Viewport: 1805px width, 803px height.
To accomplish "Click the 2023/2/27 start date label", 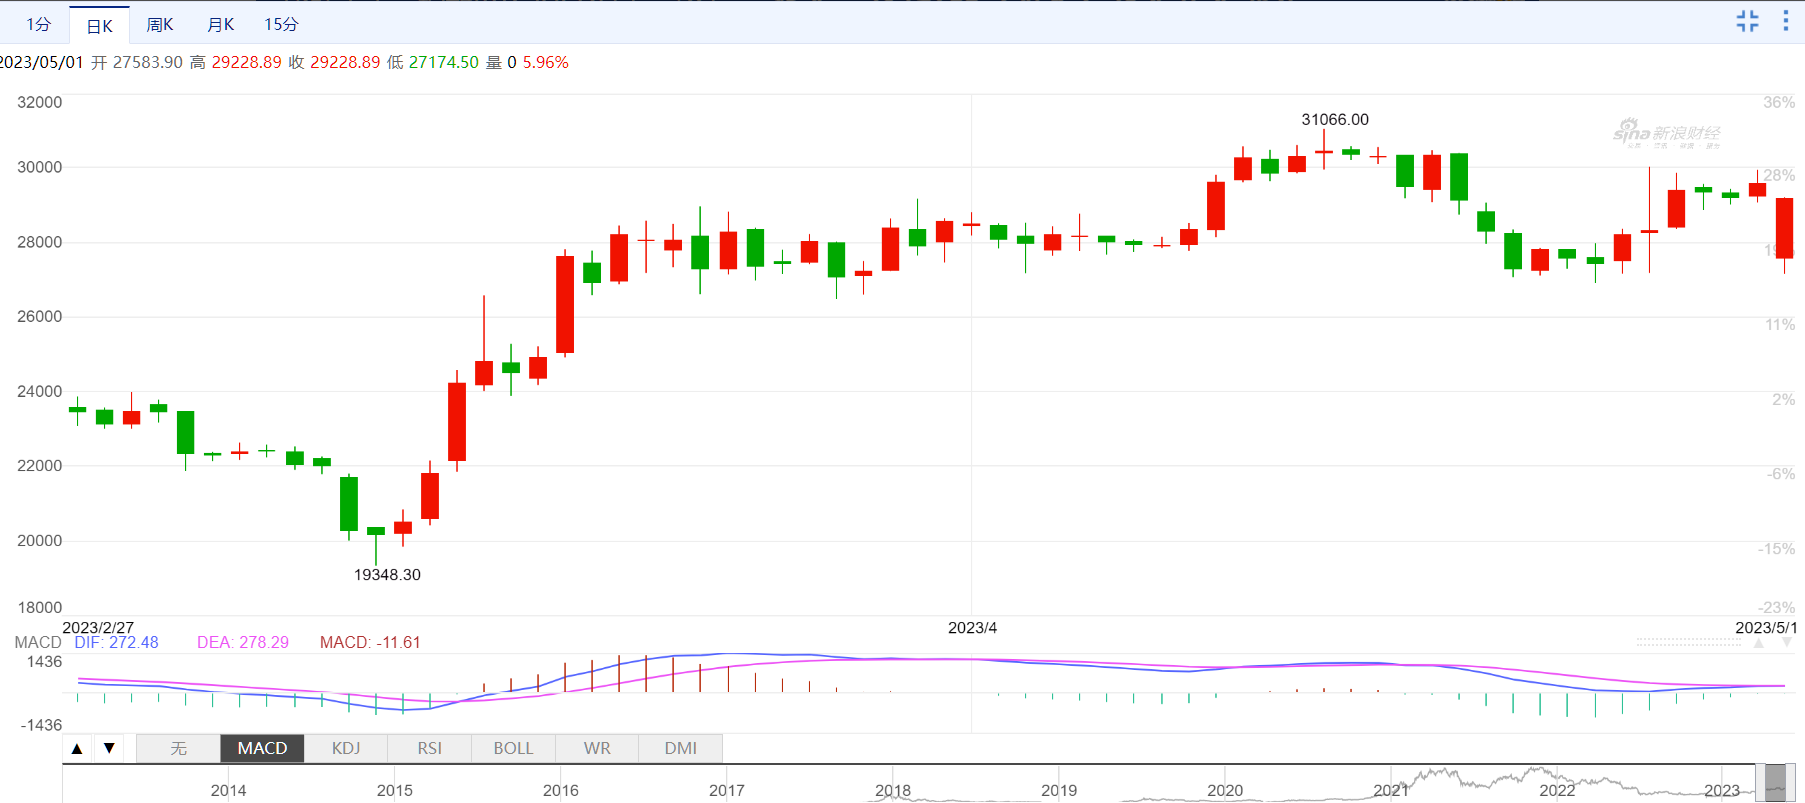I will (98, 627).
